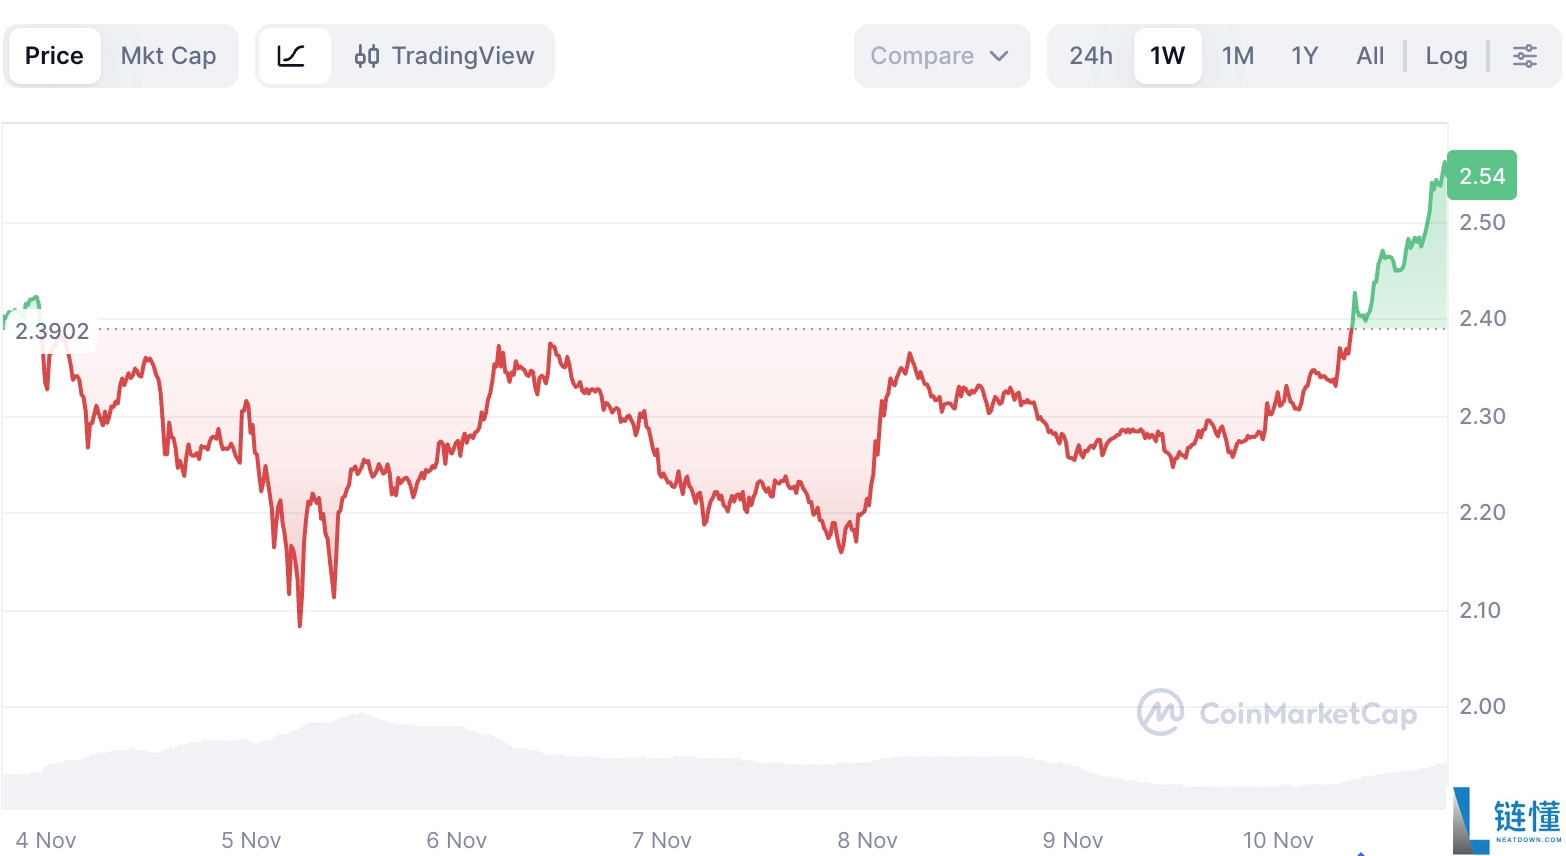Click the green 2.54 price badge
Image resolution: width=1566 pixels, height=856 pixels.
click(1481, 174)
